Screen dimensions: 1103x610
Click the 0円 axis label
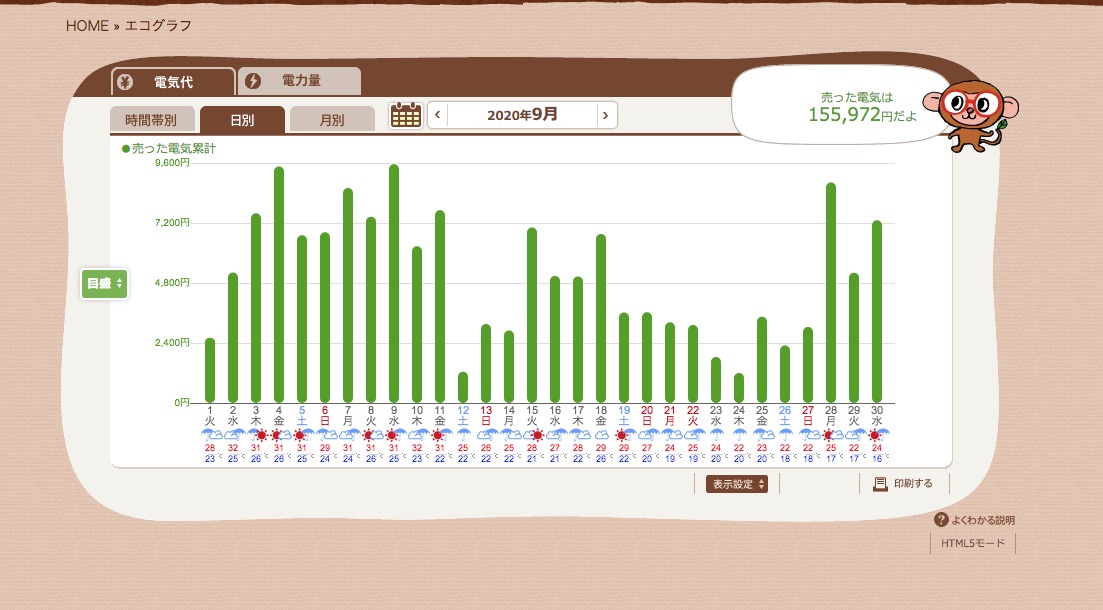pos(182,402)
